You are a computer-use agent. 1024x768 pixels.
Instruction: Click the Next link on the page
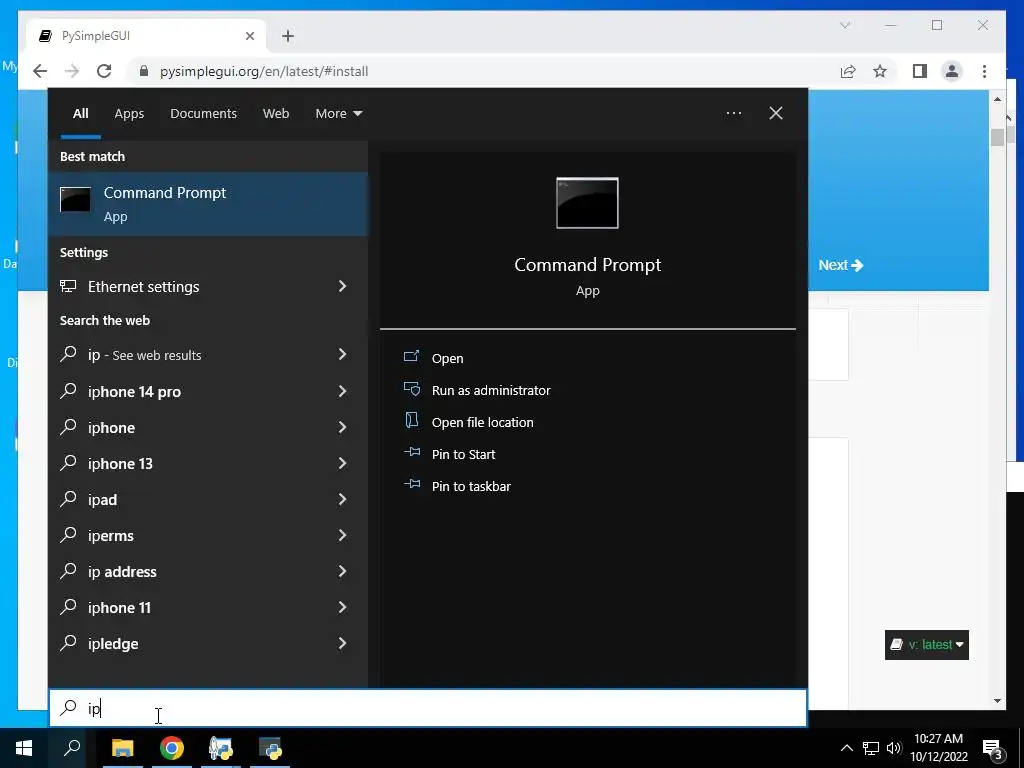click(840, 265)
